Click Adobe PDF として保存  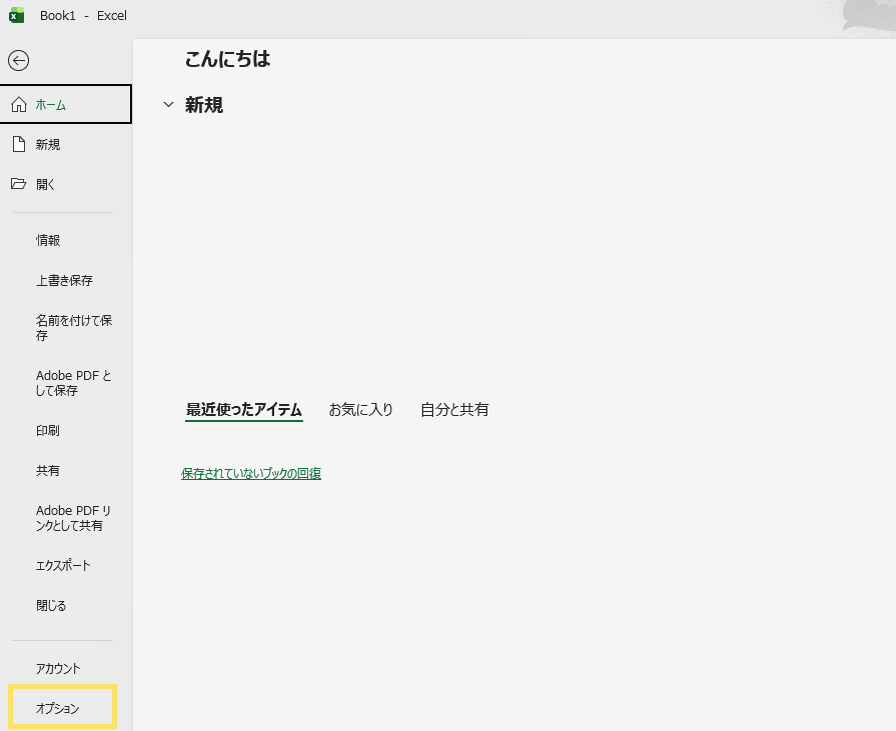73,383
